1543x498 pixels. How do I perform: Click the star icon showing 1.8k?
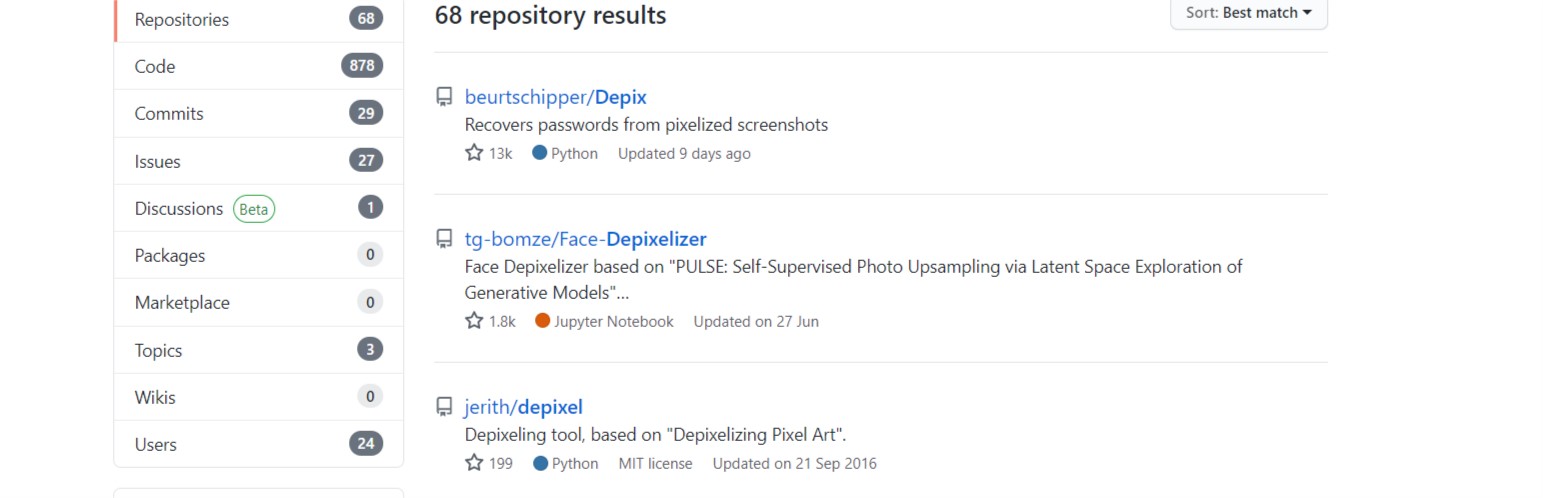474,321
